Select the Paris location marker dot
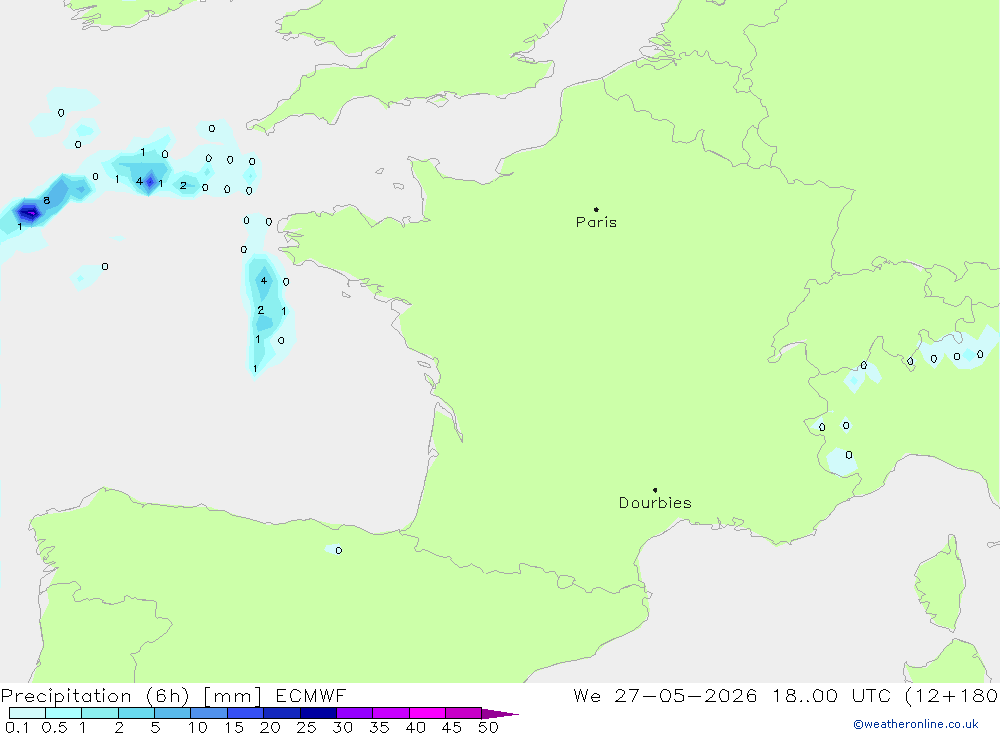The width and height of the screenshot is (1000, 733). (x=596, y=209)
